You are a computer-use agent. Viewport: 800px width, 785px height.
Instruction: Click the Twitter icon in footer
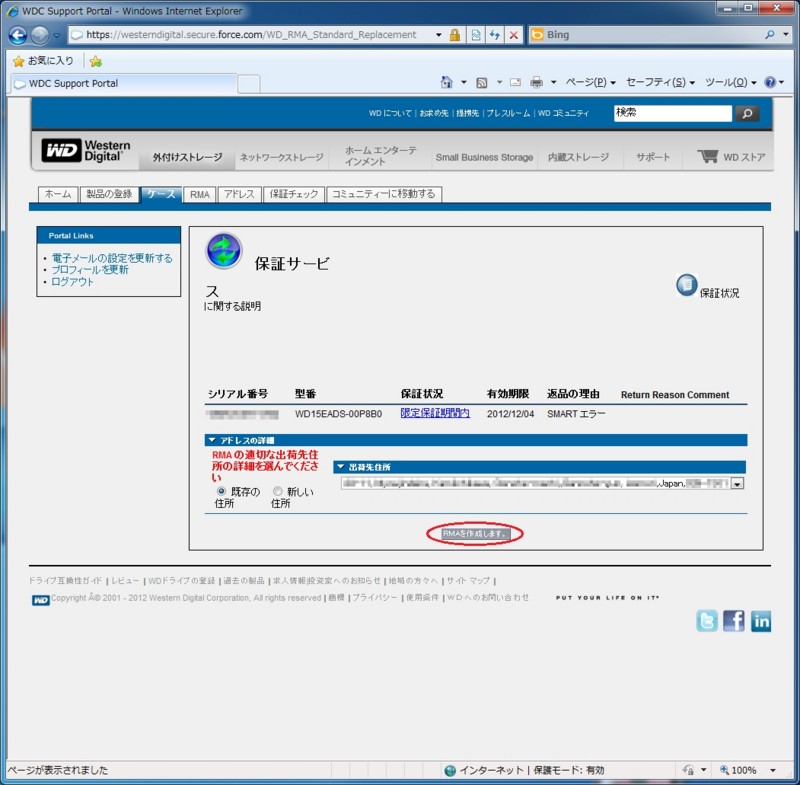pyautogui.click(x=707, y=621)
